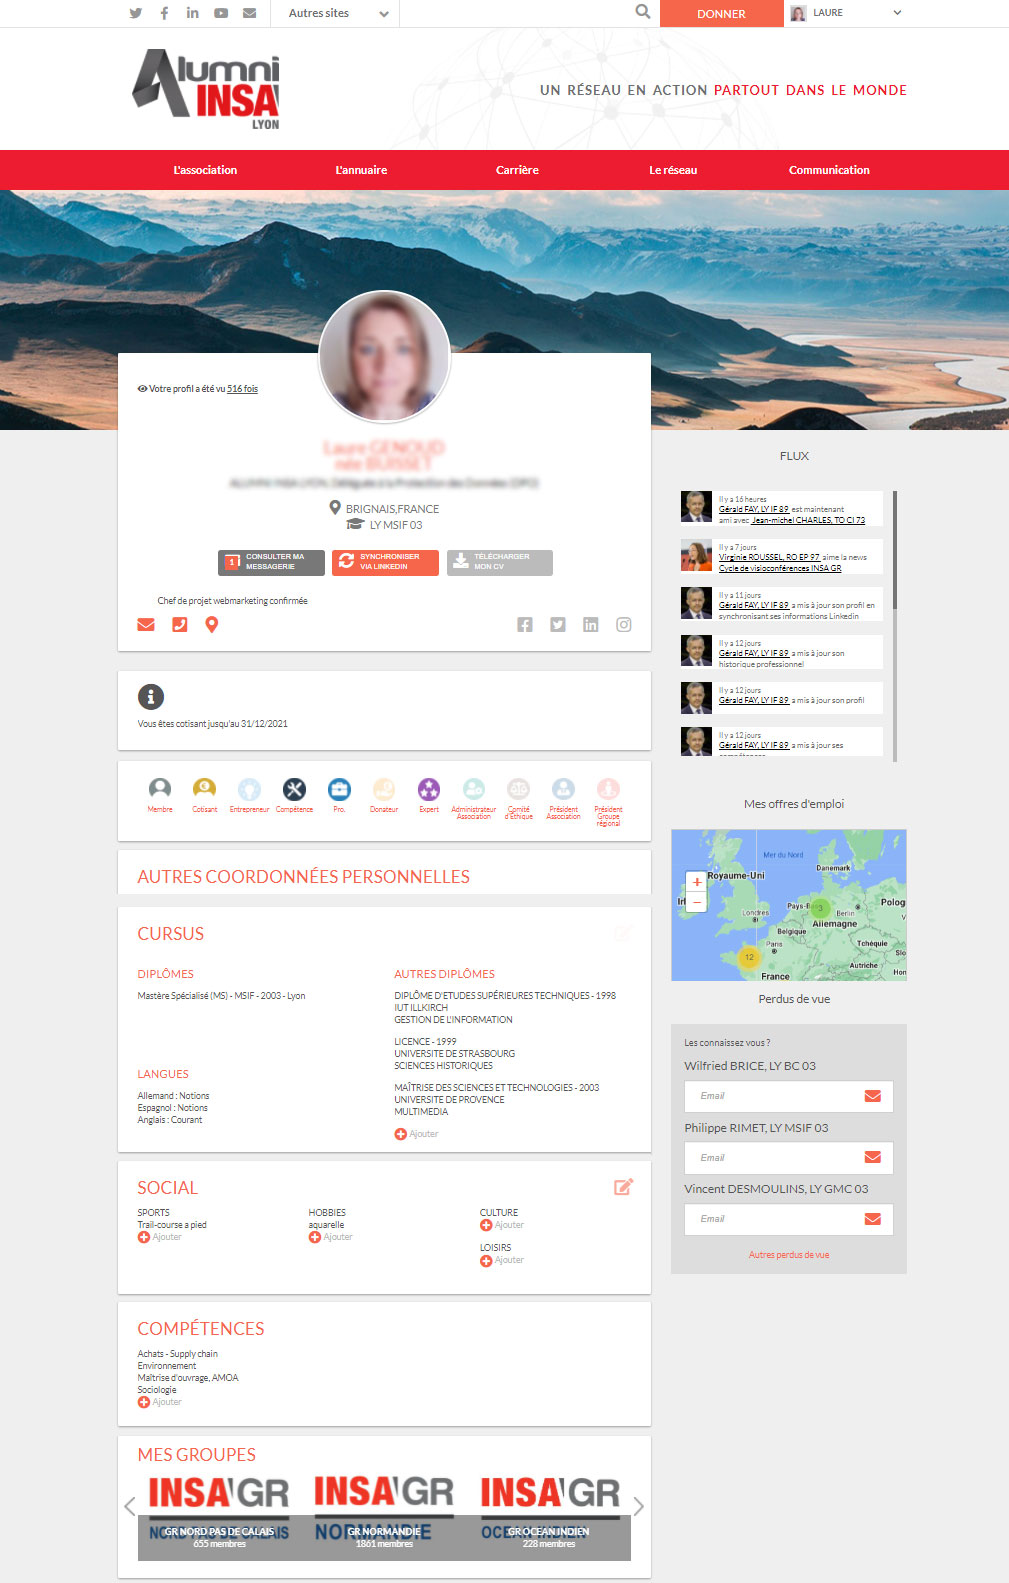Click Synchroniser via LinkedIn button

[385, 562]
